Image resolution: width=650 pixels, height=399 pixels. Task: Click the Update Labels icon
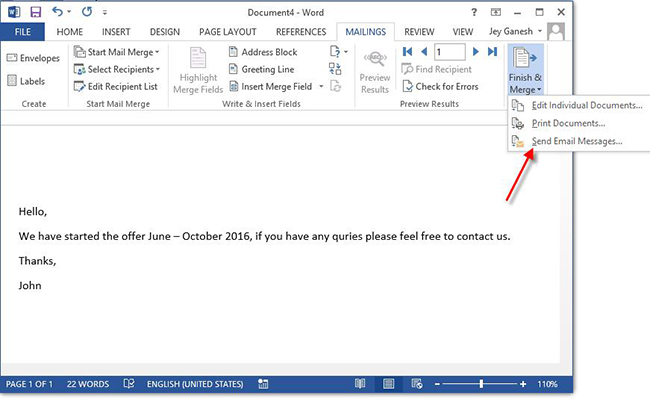(335, 87)
